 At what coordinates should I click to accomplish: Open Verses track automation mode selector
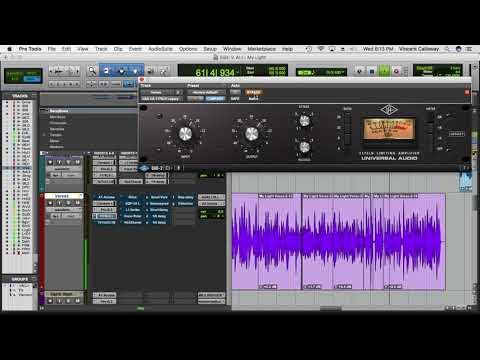tap(72, 216)
